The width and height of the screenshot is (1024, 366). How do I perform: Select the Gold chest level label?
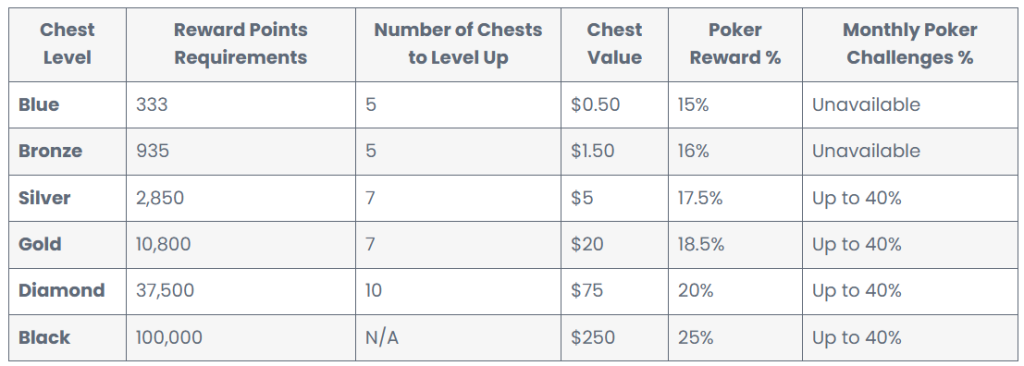pos(40,244)
